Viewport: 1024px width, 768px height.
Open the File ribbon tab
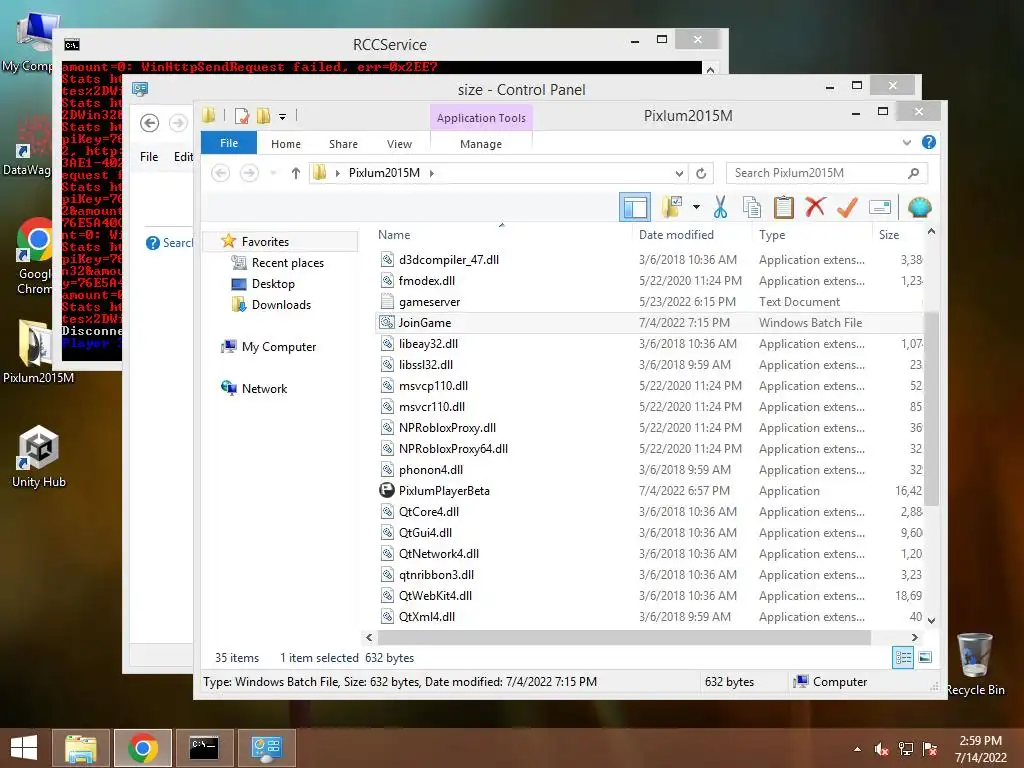[229, 143]
